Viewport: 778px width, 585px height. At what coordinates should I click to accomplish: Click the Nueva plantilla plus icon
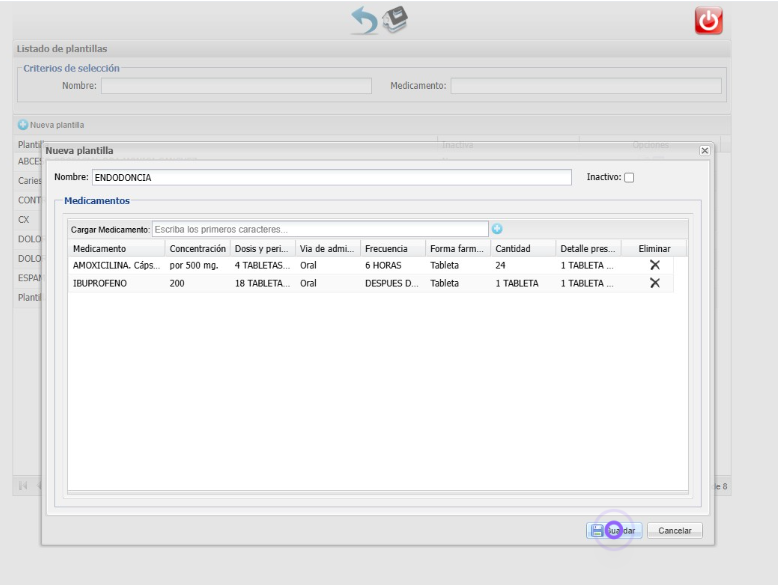[22, 125]
